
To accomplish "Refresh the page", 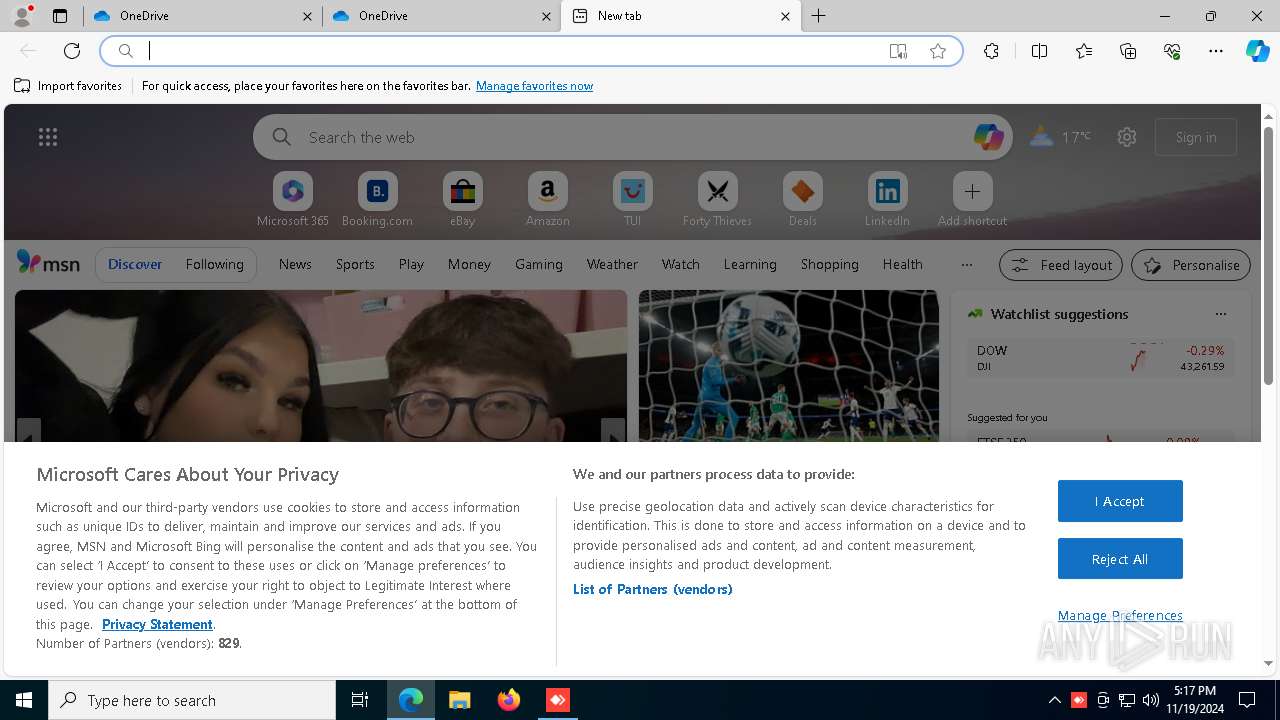I will tap(72, 51).
